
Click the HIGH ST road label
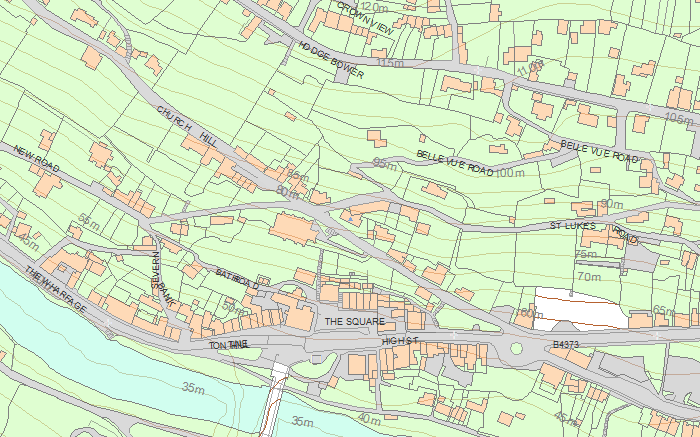coord(400,341)
